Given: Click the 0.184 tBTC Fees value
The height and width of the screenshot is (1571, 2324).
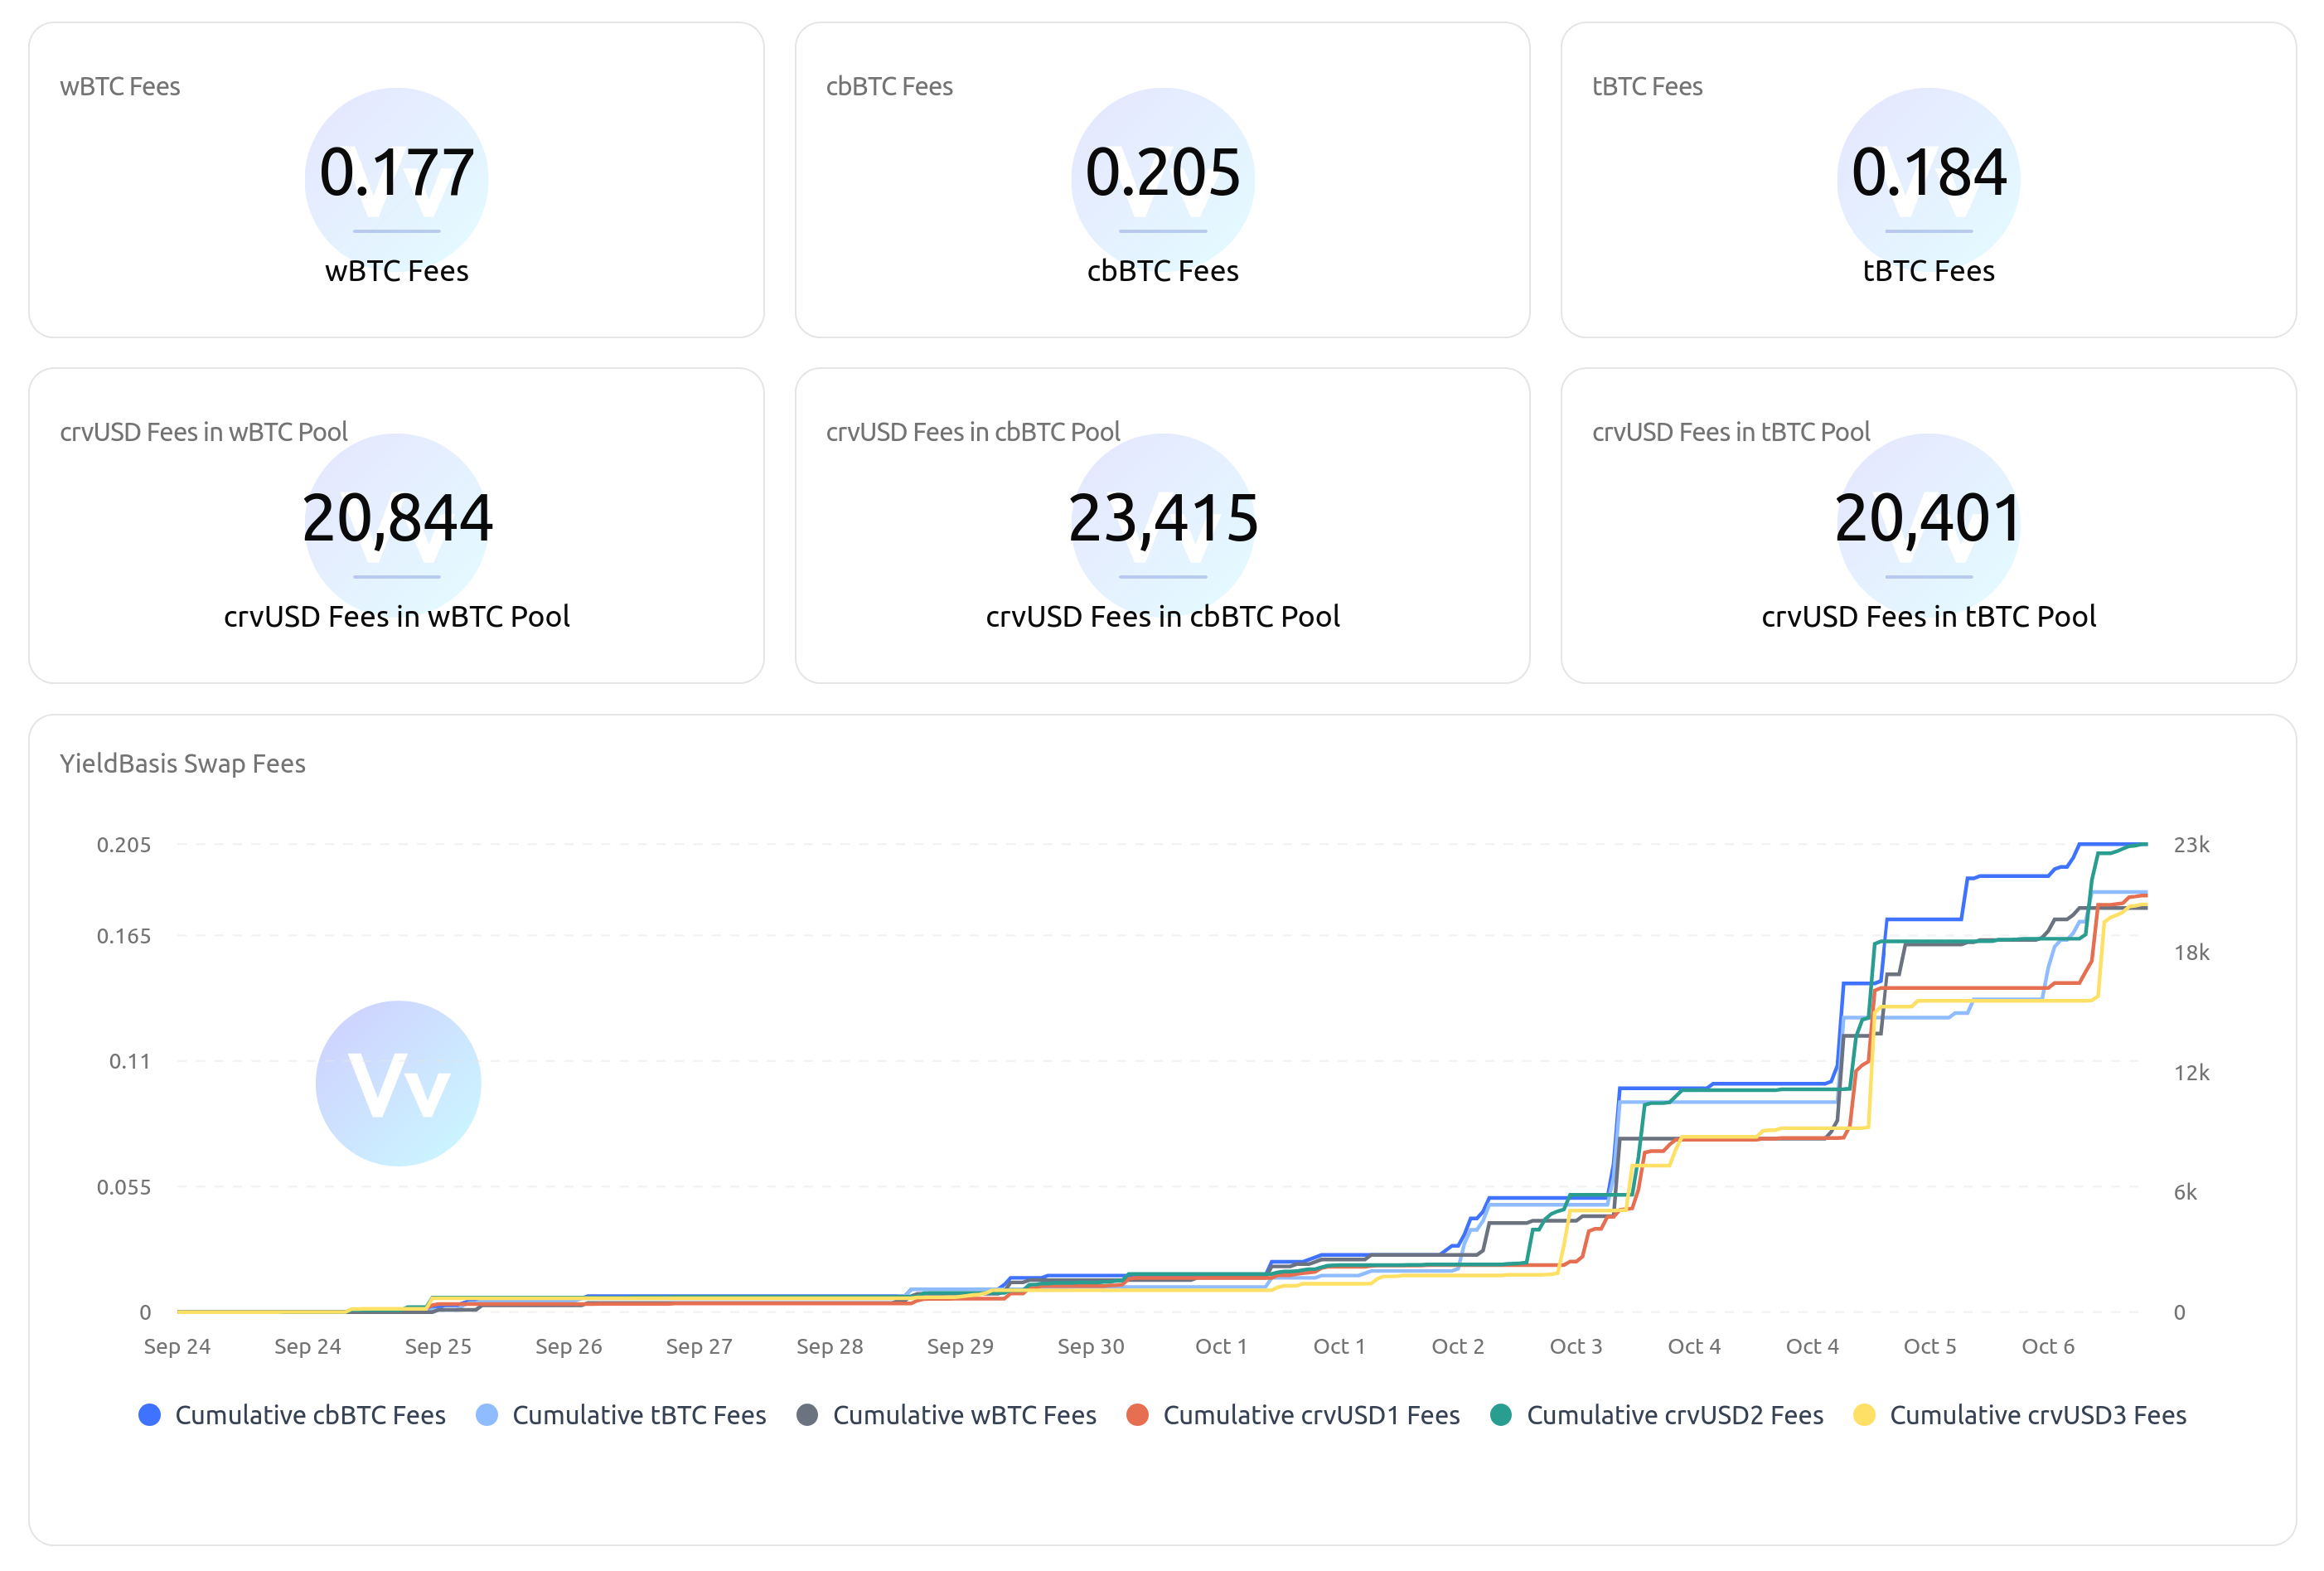Looking at the screenshot, I should click(x=1928, y=172).
